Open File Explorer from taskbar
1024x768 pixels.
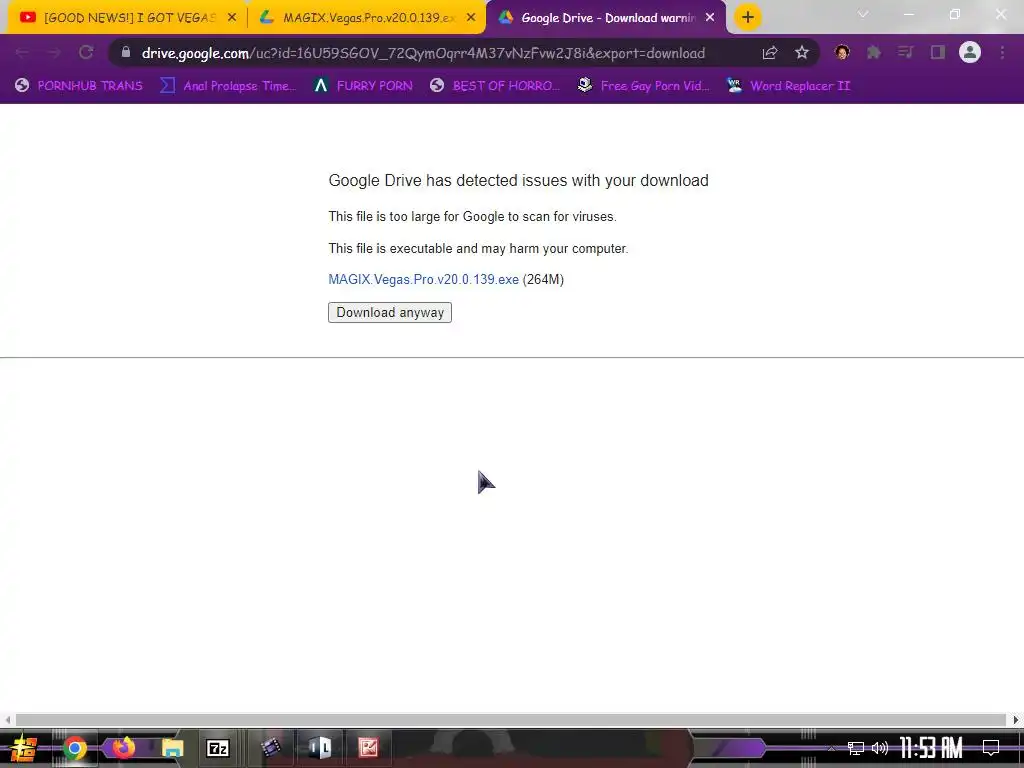click(172, 748)
